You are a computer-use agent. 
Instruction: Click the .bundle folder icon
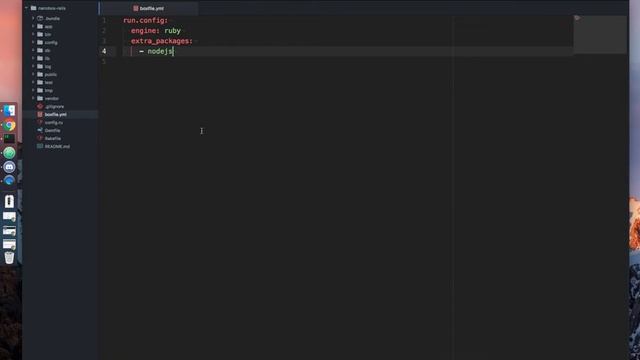40,18
